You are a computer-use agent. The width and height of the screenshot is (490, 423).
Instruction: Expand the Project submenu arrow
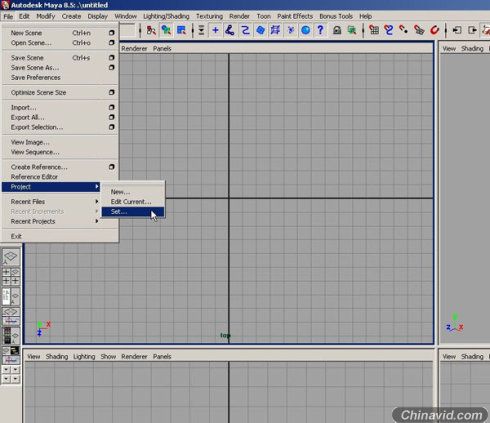click(x=97, y=187)
